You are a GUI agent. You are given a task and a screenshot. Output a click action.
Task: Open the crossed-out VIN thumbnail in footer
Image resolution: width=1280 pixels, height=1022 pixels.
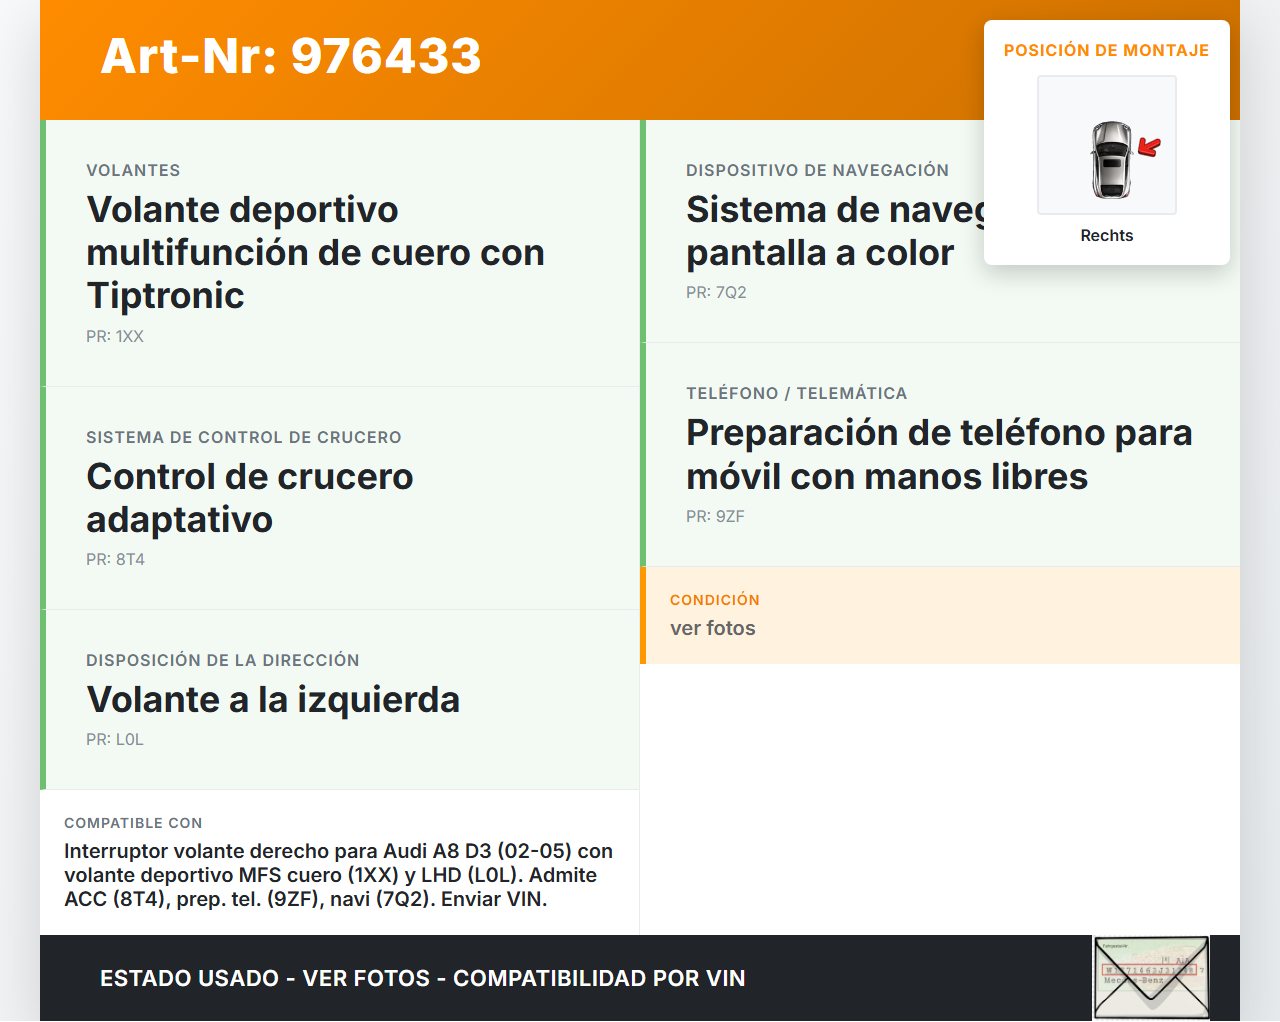[1151, 978]
